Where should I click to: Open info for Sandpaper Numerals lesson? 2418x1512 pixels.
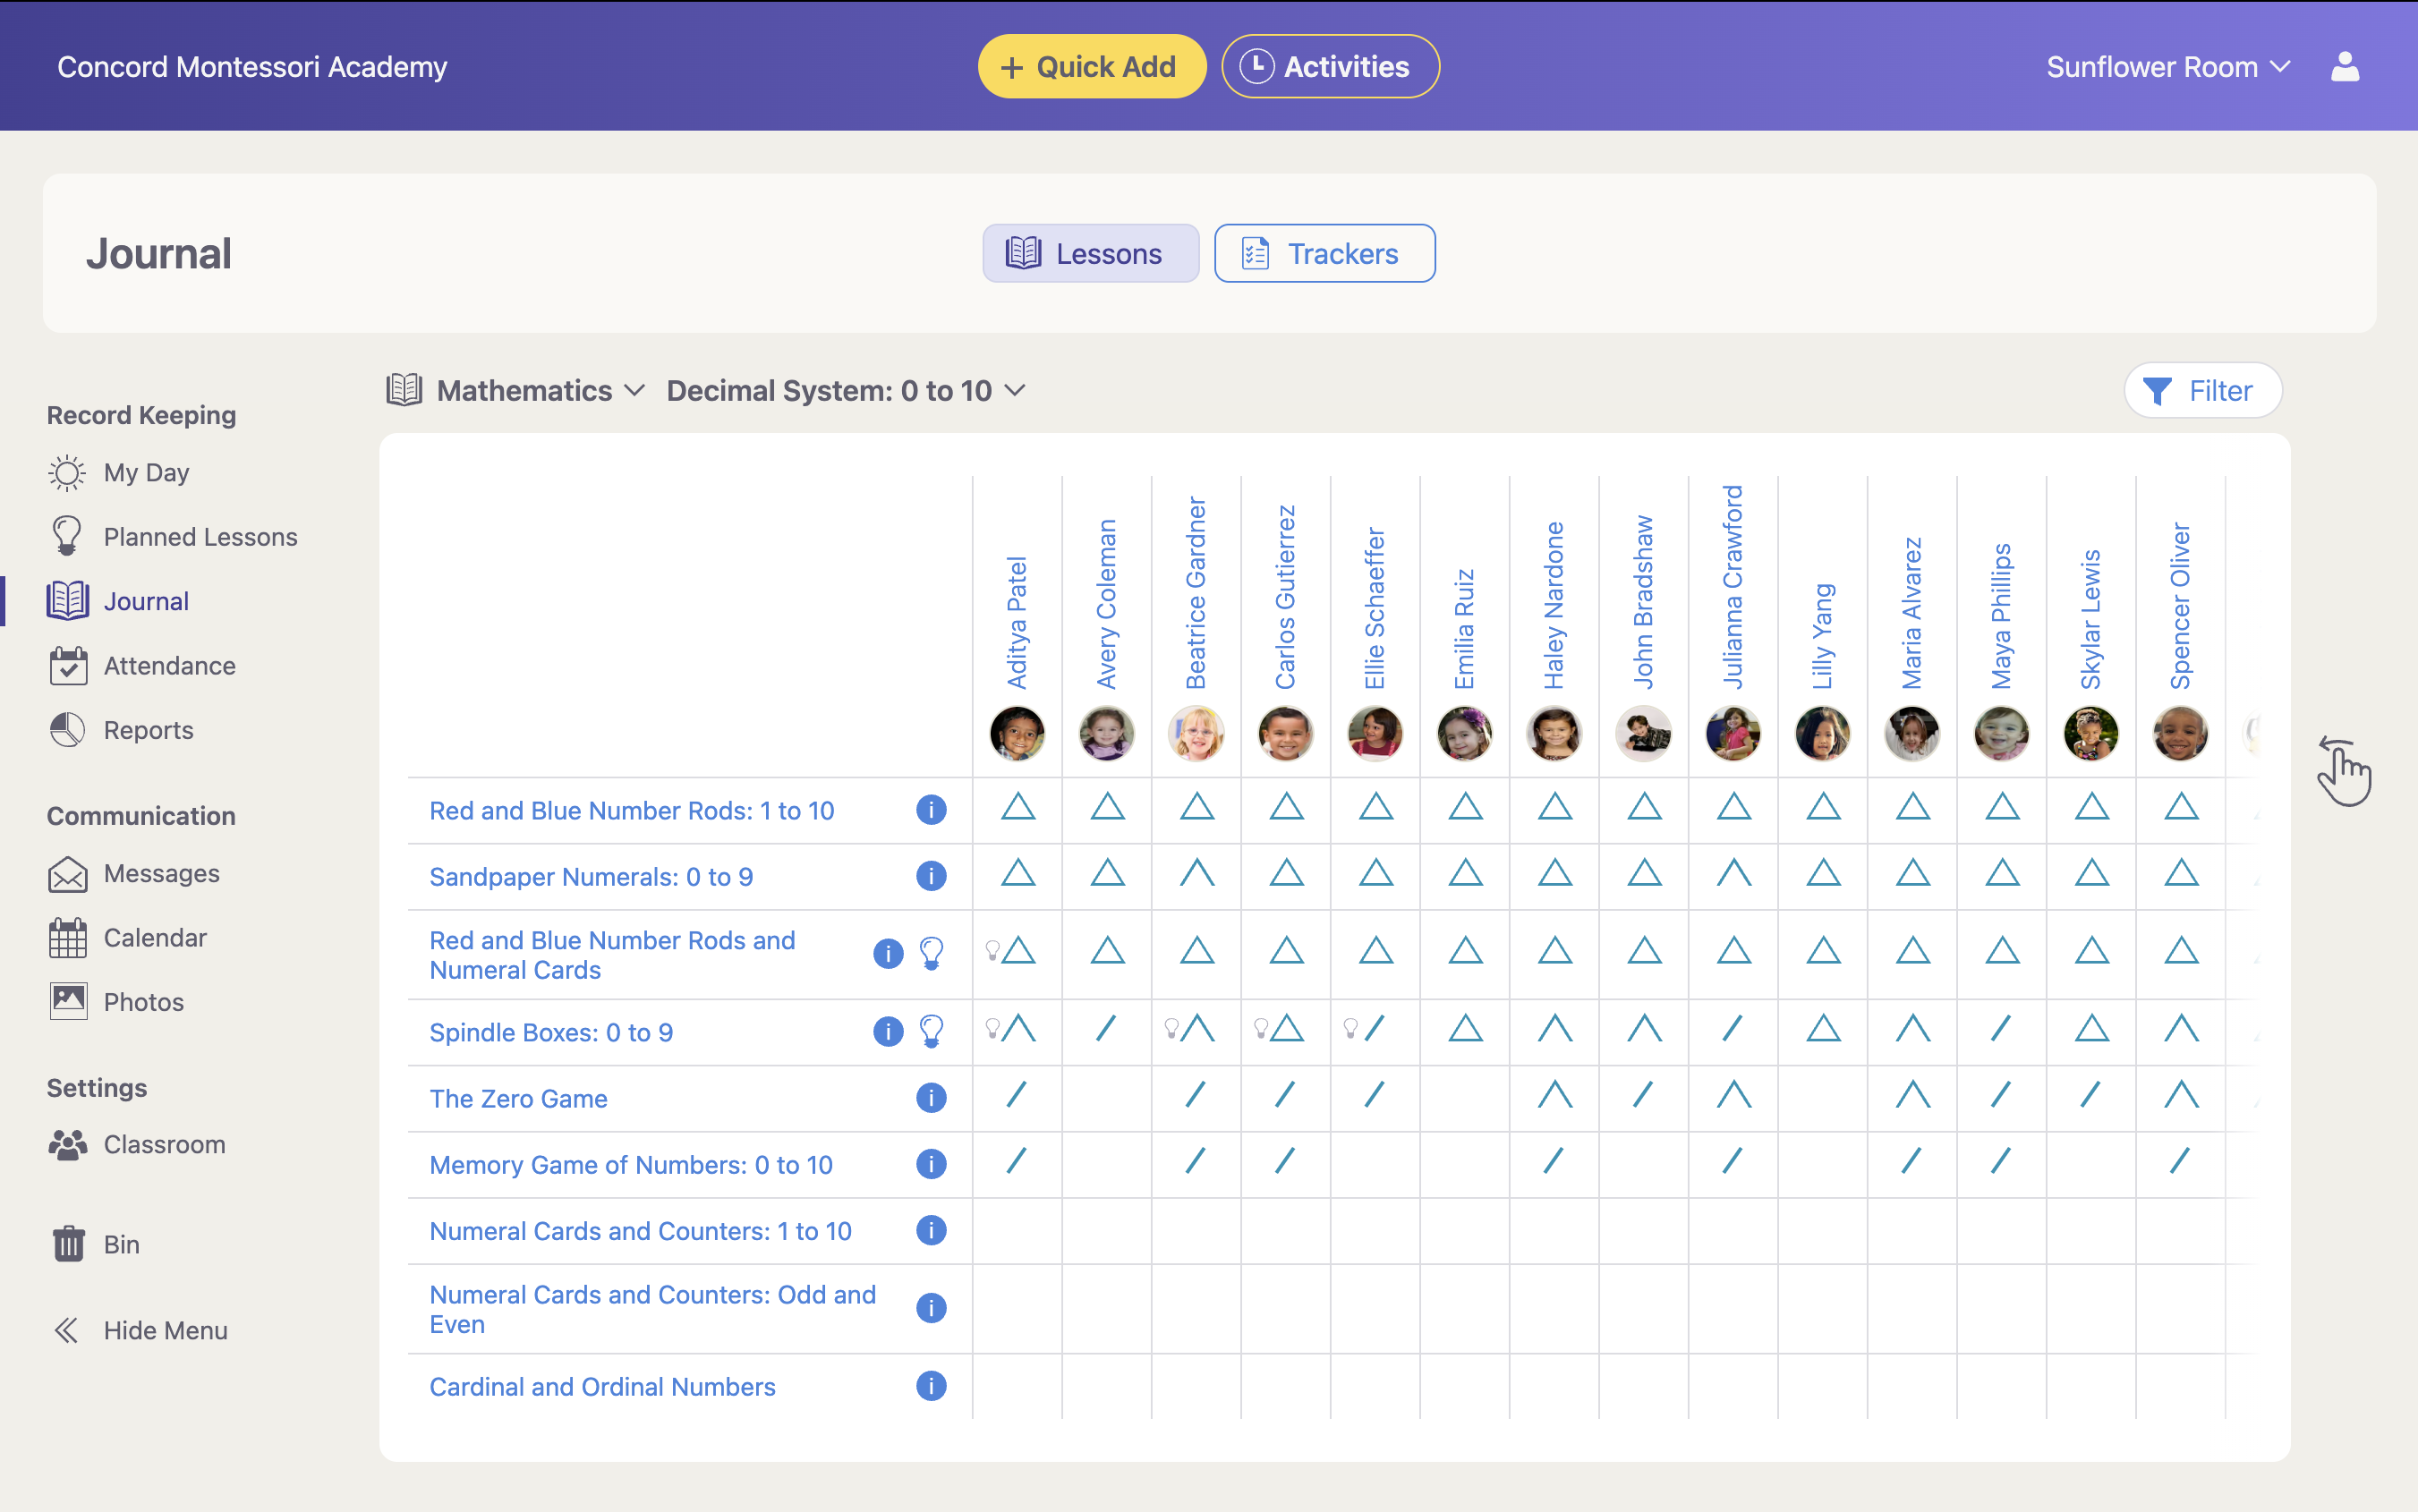coord(930,876)
